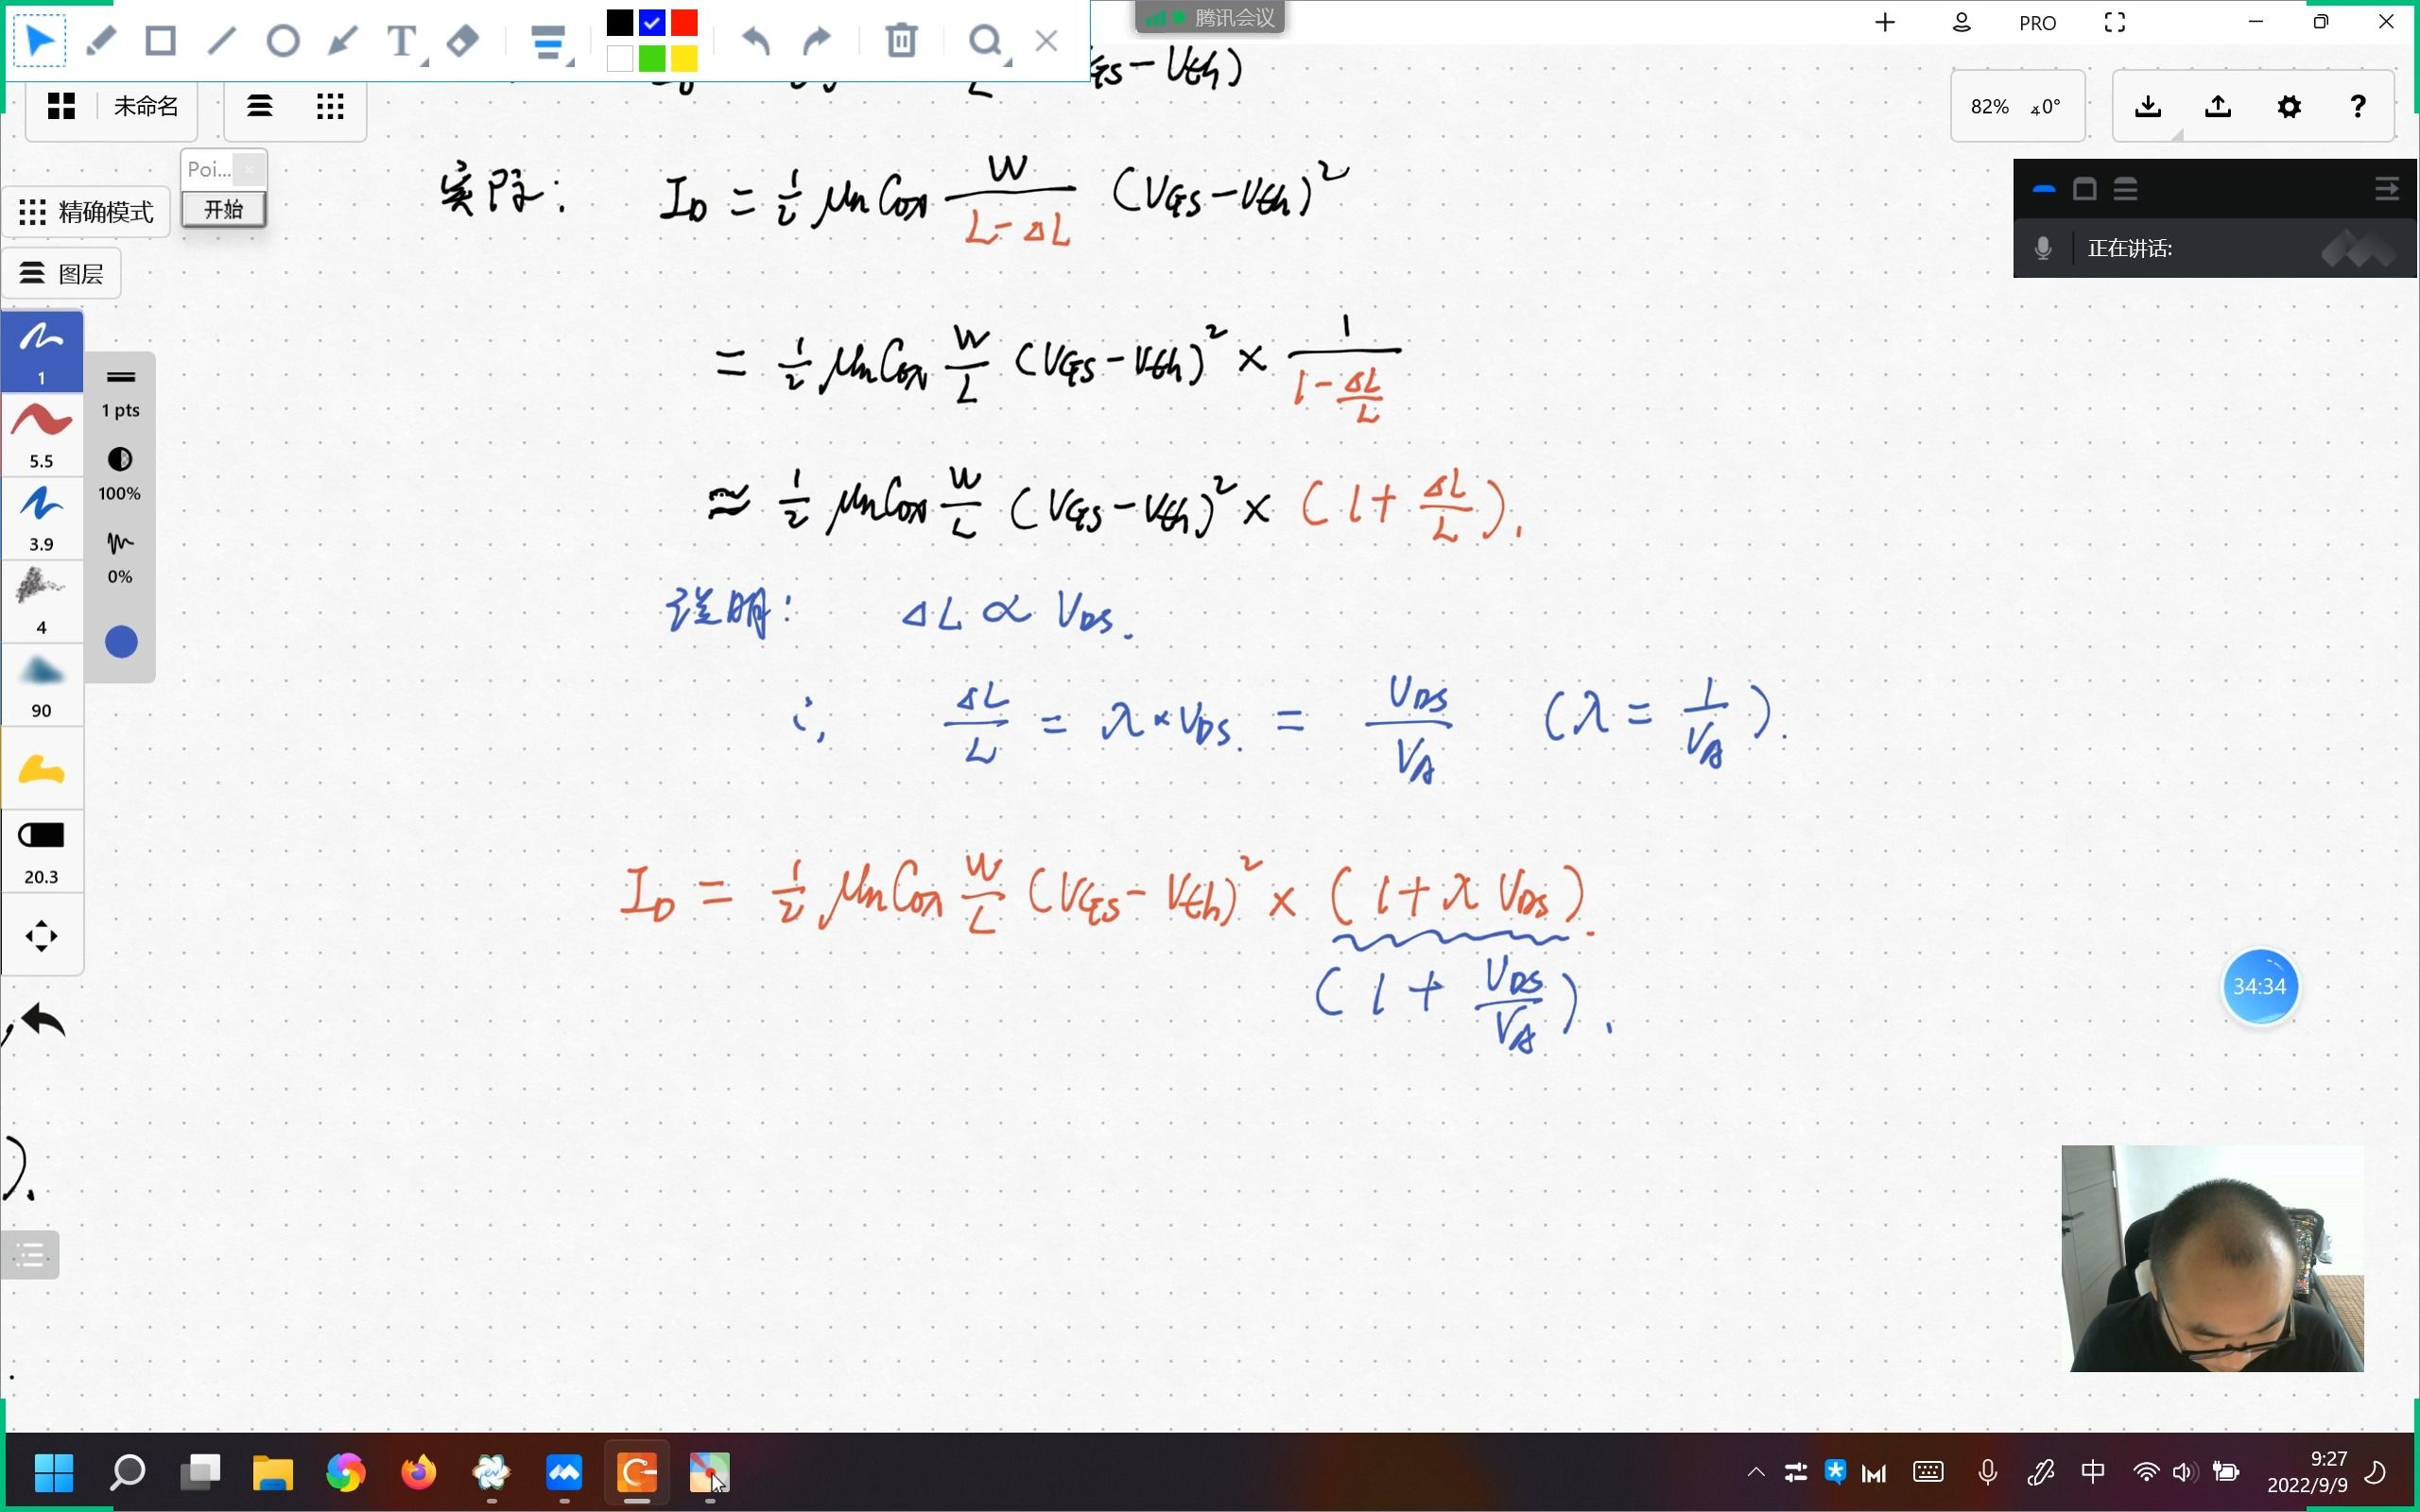Select the 未命名 unnamed tab
The image size is (2420, 1512).
[145, 106]
